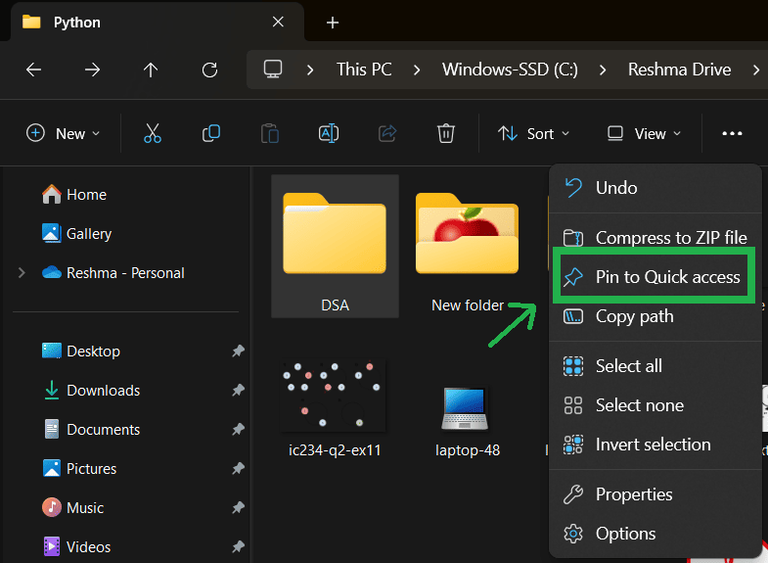This screenshot has width=768, height=563.
Task: Go up one folder level
Action: [x=151, y=70]
